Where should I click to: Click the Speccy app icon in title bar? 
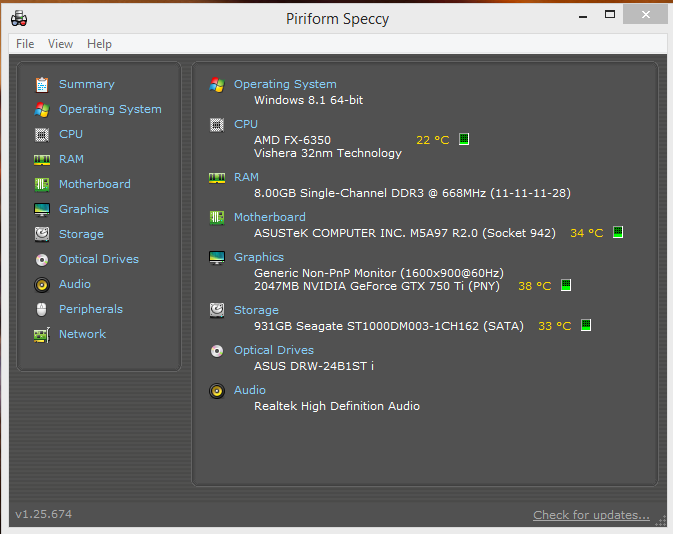point(19,19)
